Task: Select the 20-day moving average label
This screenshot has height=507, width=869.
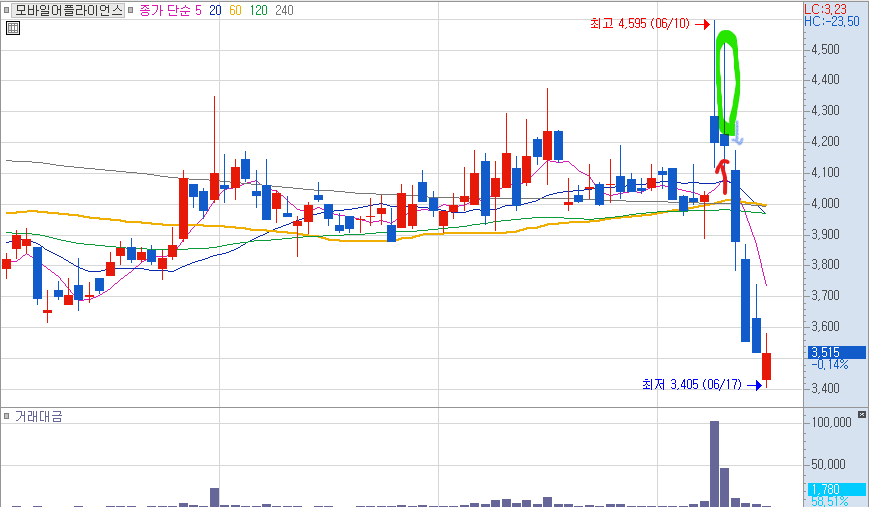Action: coord(215,11)
